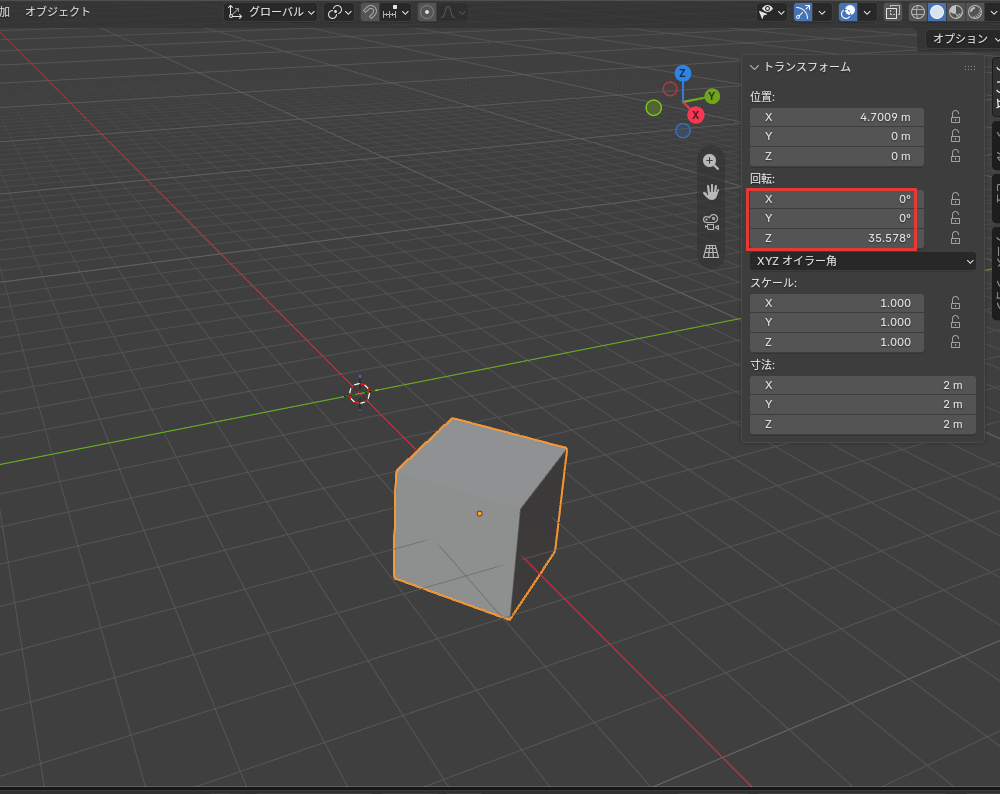The image size is (1000, 794).
Task: Open the XYZ オイラー角 rotation mode dropdown
Action: [x=862, y=261]
